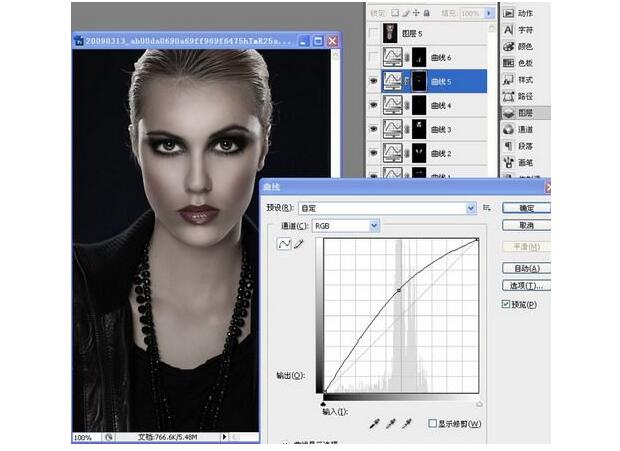Open the 通道 channel dropdown showing RGB

coord(346,226)
